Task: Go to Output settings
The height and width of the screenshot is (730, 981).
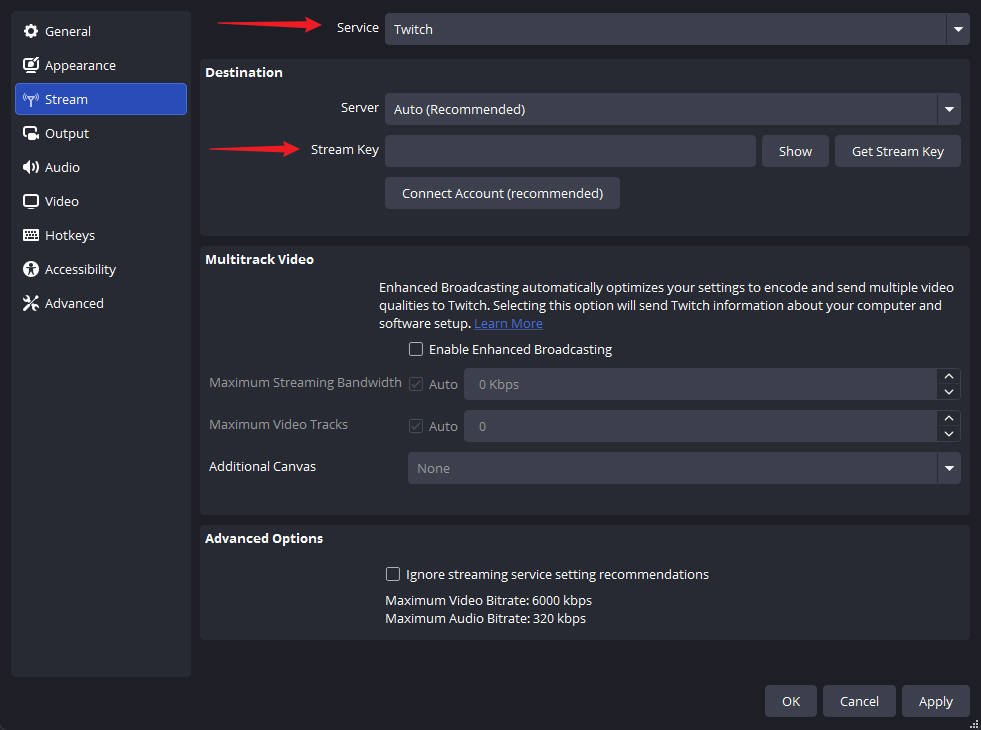Action: point(101,133)
